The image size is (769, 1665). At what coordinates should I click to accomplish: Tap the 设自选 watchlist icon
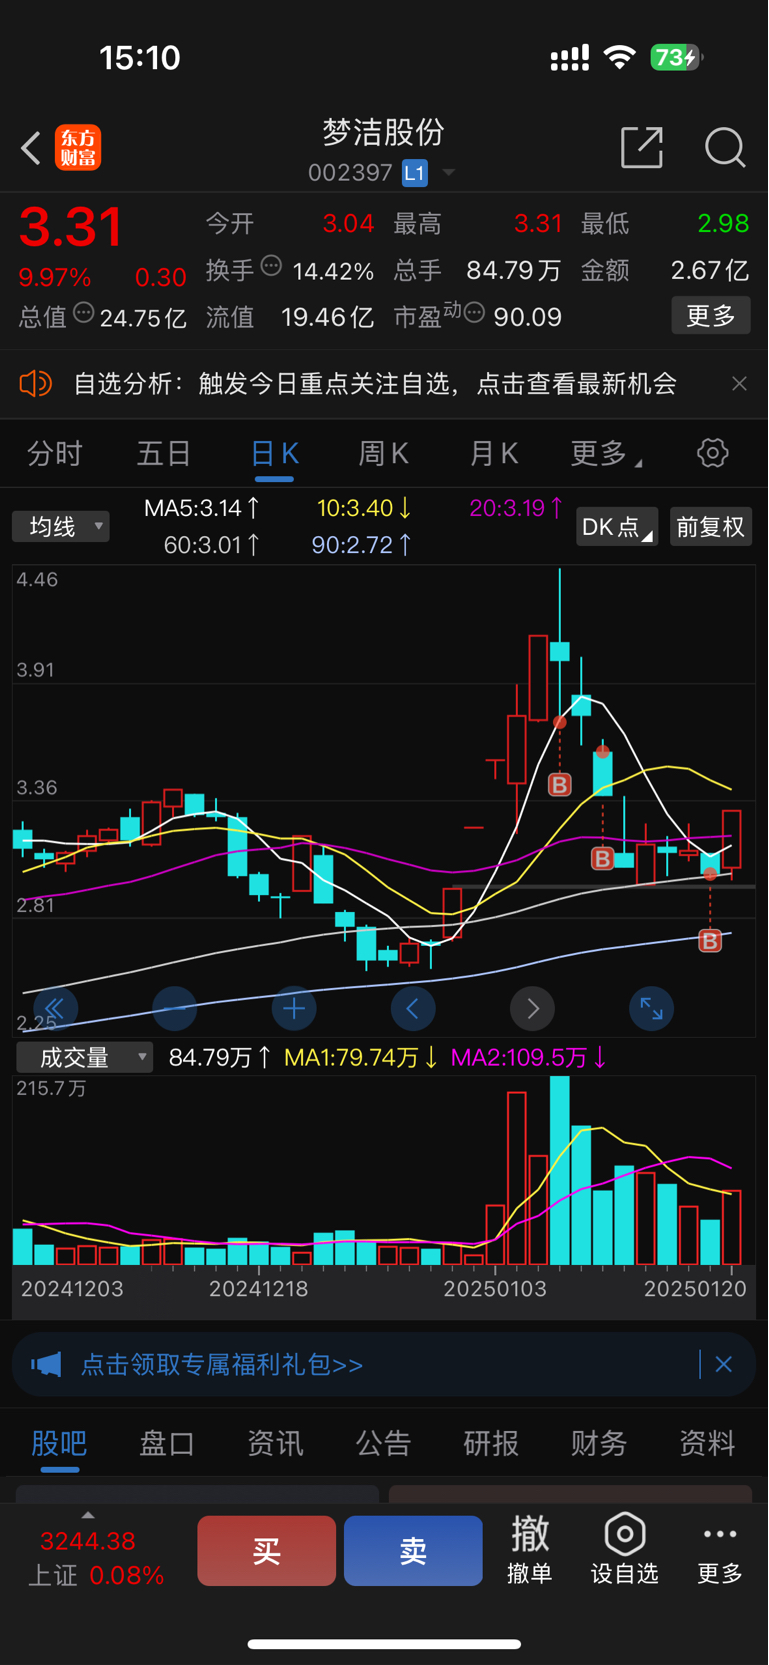pyautogui.click(x=625, y=1549)
